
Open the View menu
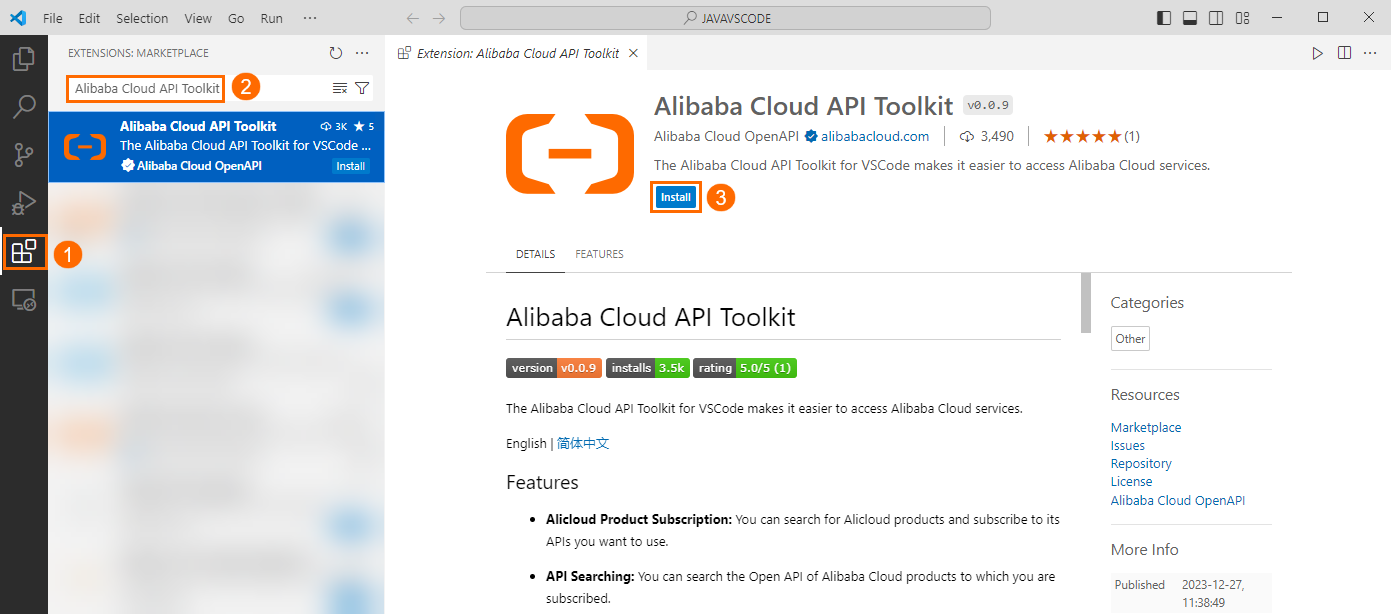(198, 18)
